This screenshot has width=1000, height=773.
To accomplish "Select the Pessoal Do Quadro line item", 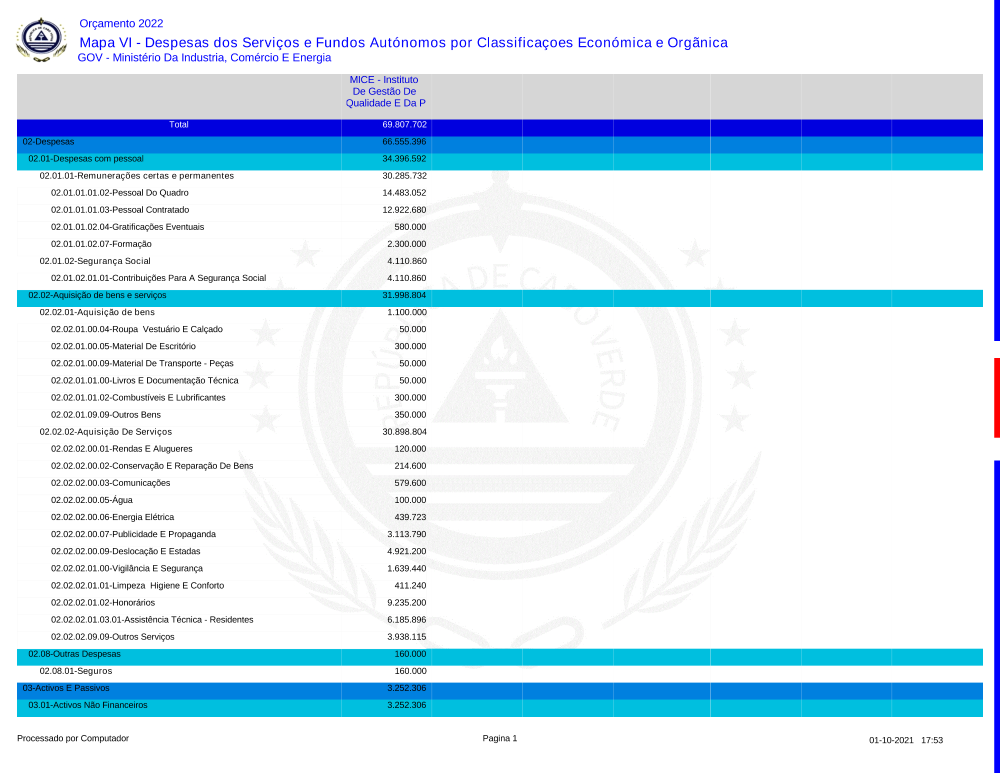I will click(119, 193).
